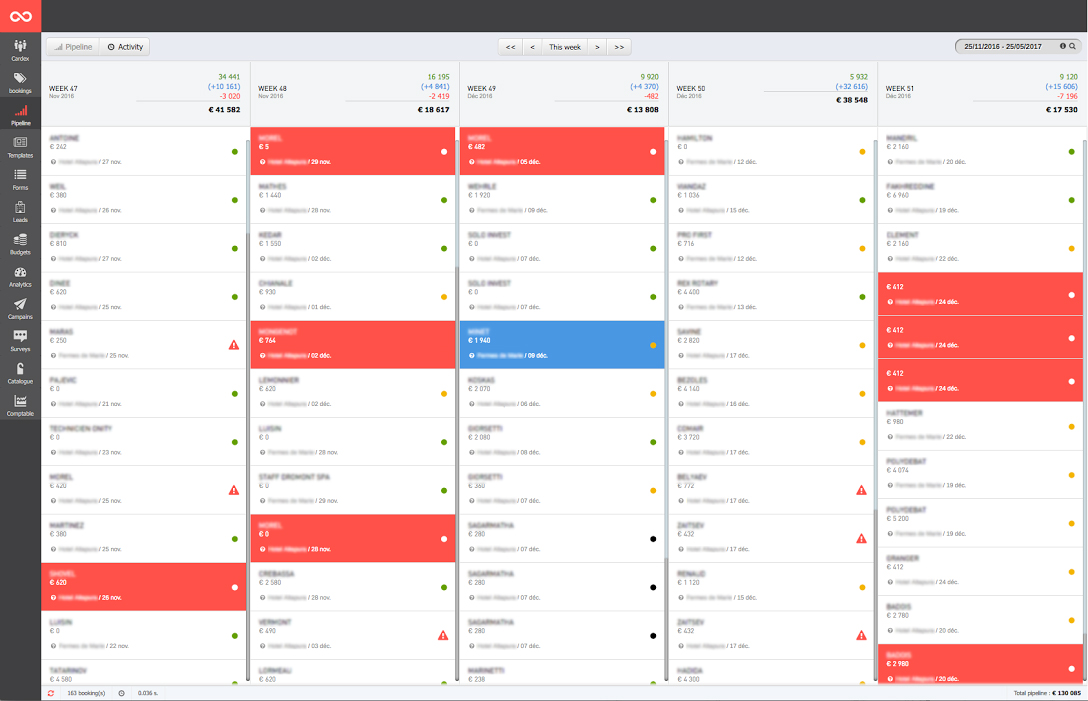Click the search icon in date range field
1088x701 pixels.
pyautogui.click(x=1072, y=47)
